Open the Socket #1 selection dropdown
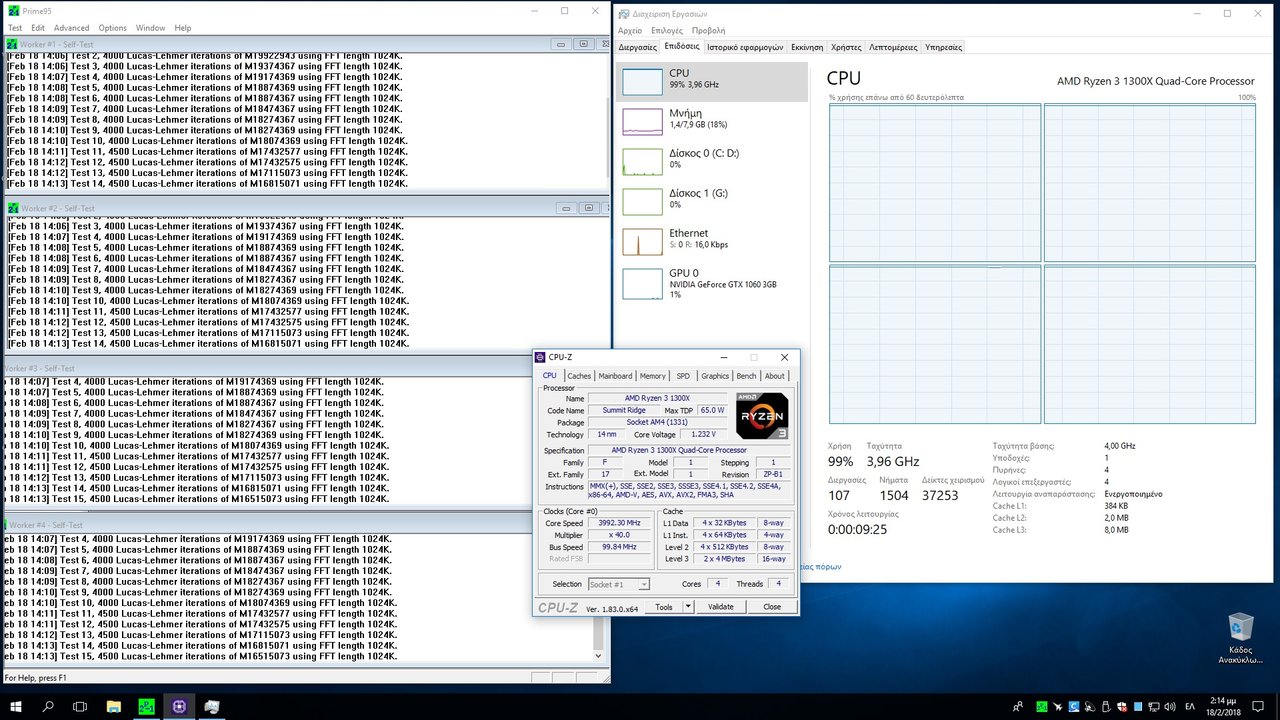The image size is (1280, 720). [x=619, y=584]
